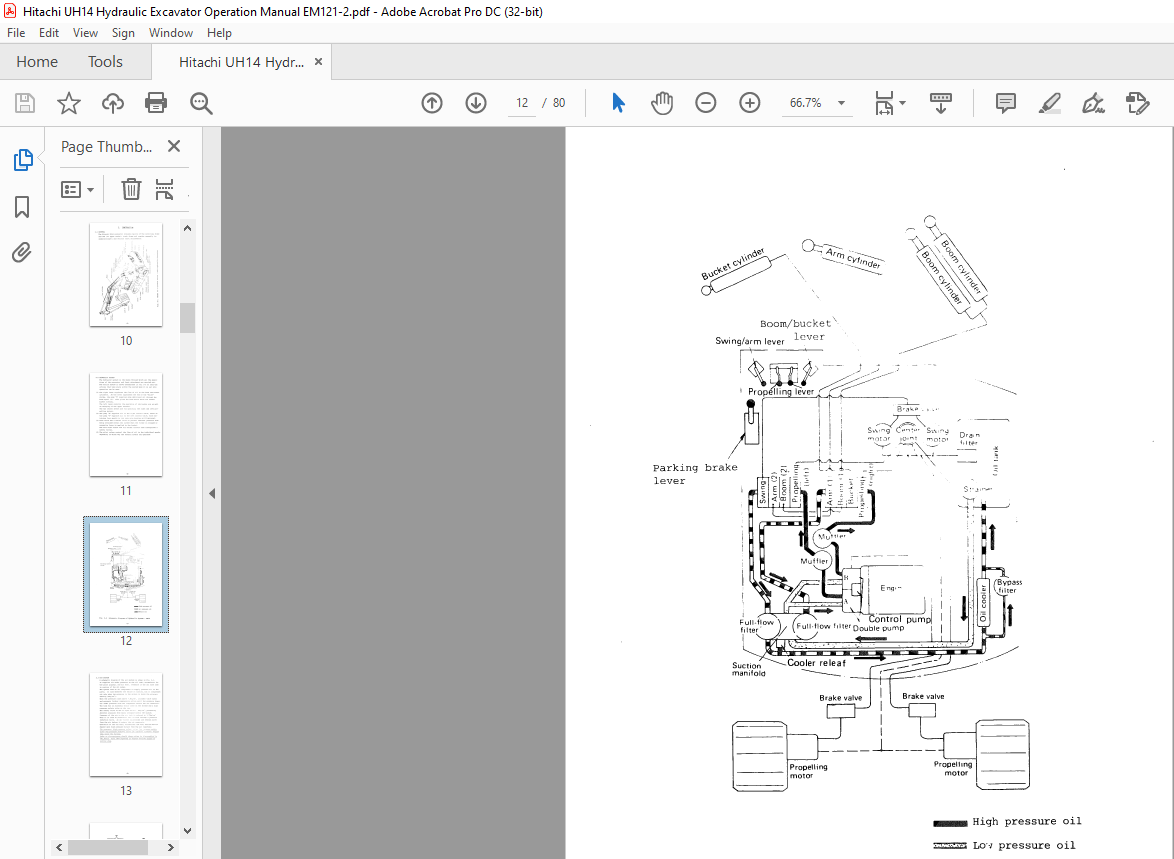This screenshot has height=859, width=1174.
Task: Open the Bookmarks pane
Action: click(x=22, y=207)
